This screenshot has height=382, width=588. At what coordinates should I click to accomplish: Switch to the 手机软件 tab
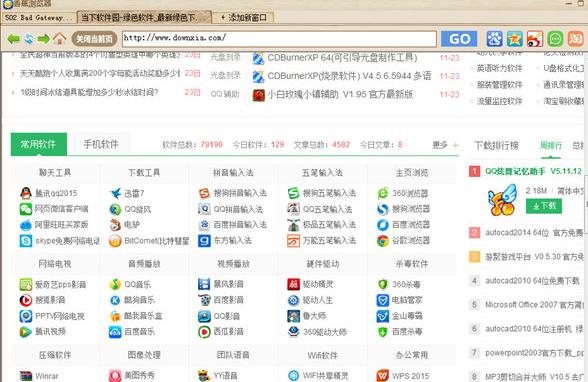pyautogui.click(x=100, y=144)
